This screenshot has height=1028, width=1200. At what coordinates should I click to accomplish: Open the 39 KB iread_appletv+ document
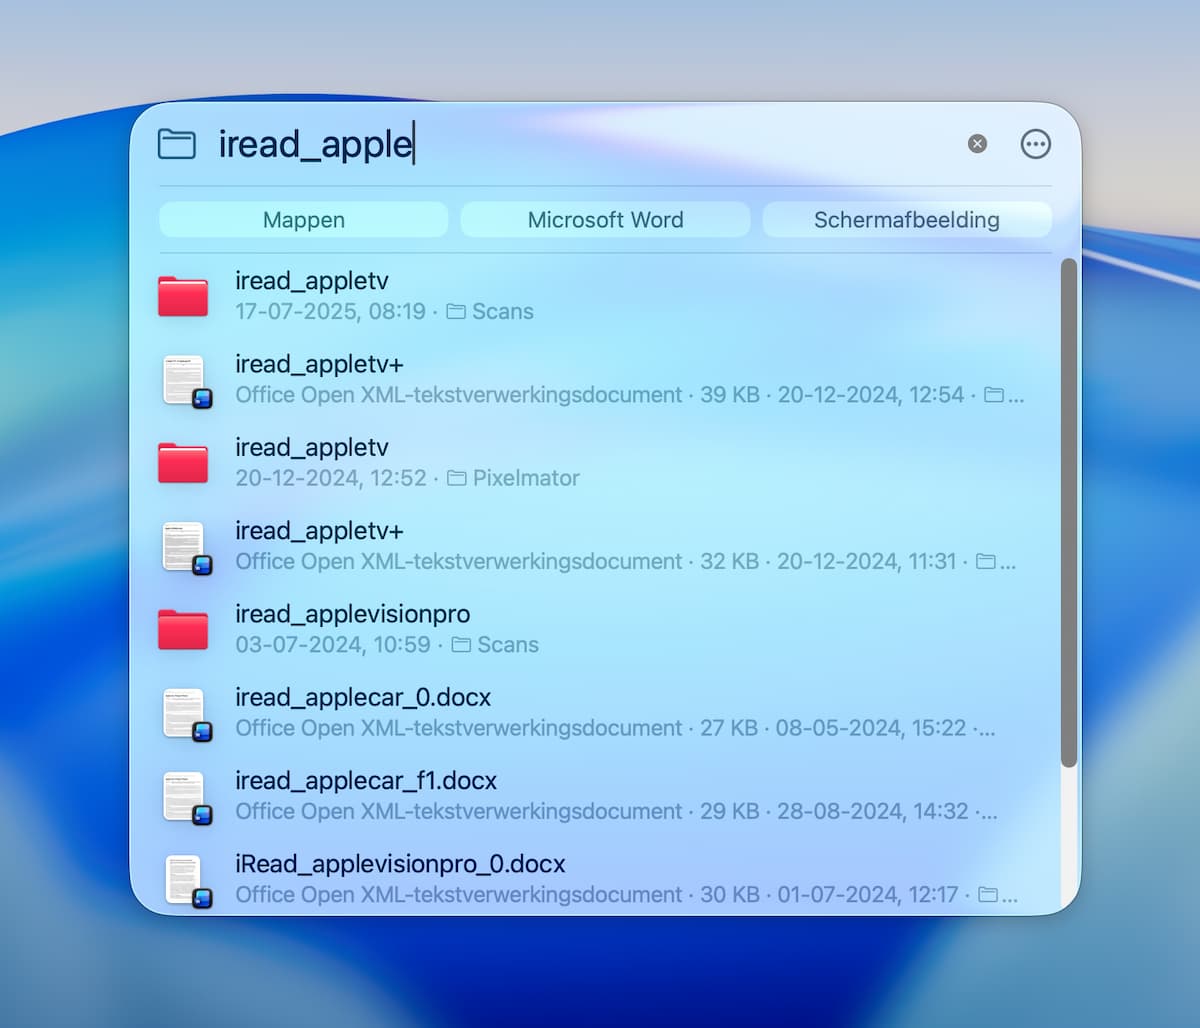183,380
